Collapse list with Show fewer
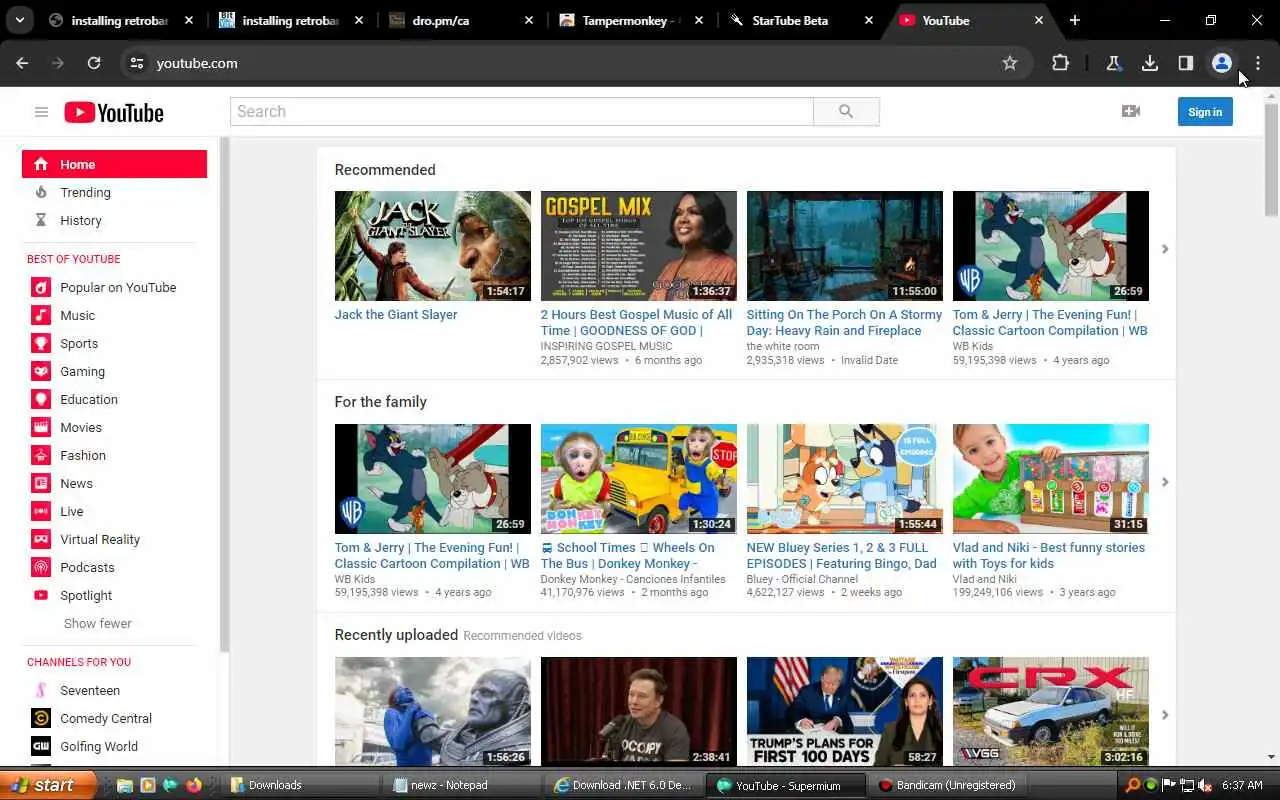This screenshot has width=1280, height=800. (x=98, y=623)
